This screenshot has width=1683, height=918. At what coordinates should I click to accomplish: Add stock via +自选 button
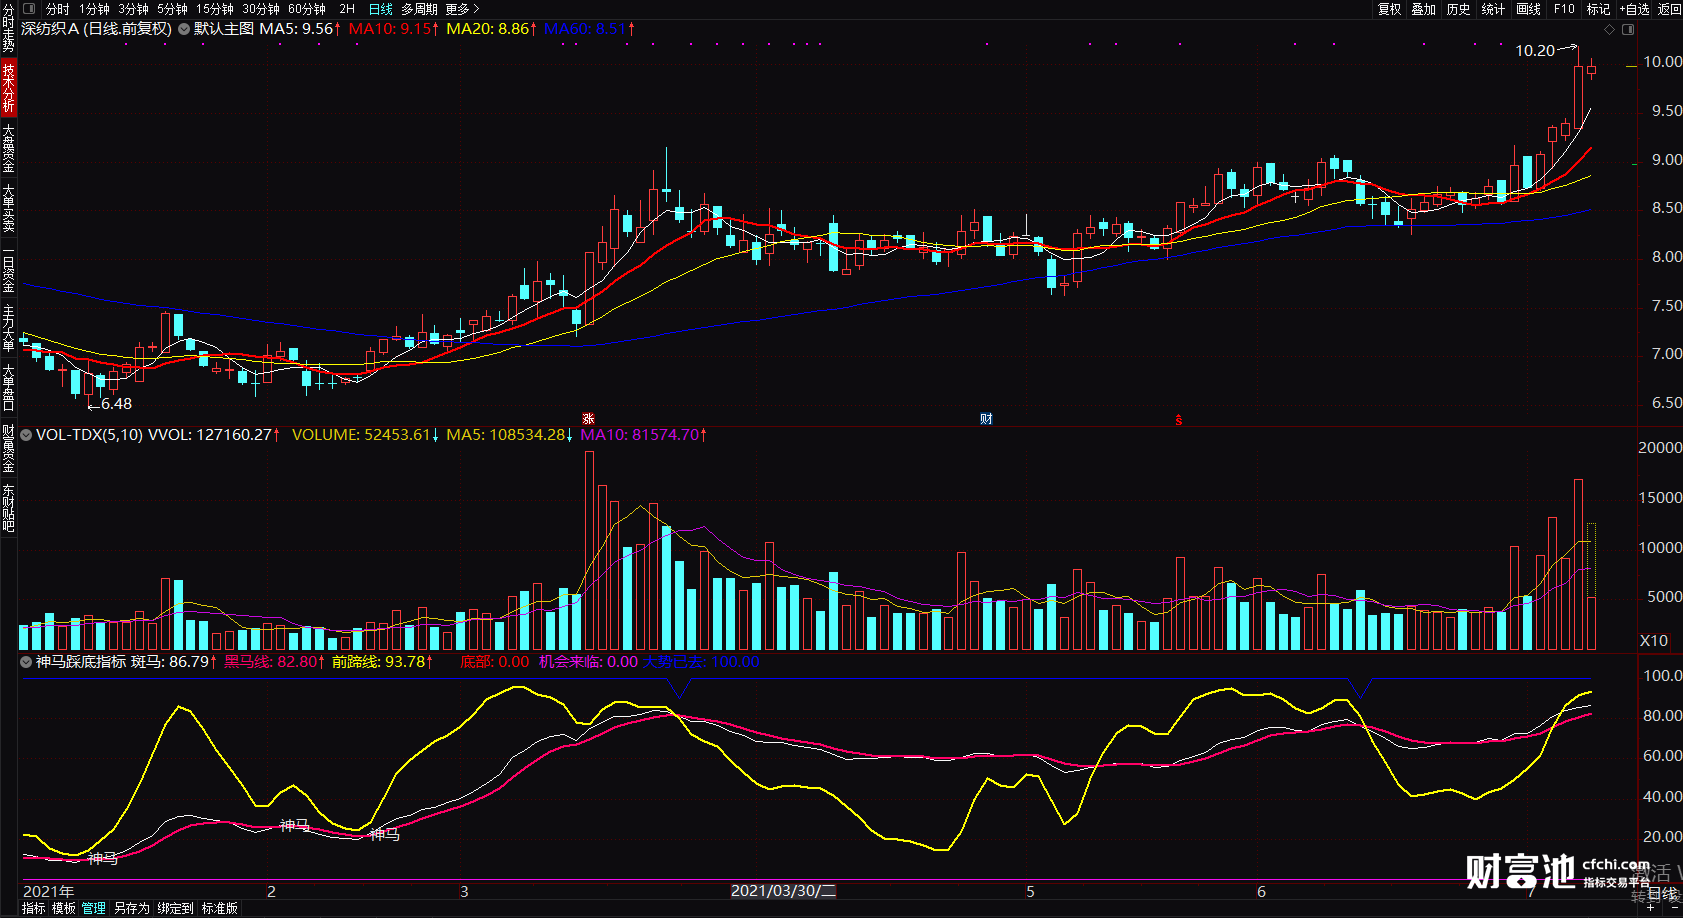click(x=1635, y=9)
